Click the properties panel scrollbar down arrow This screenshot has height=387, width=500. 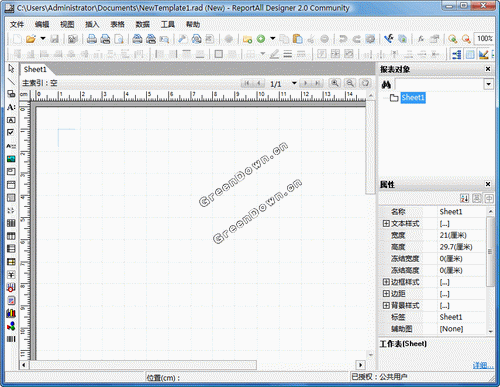[490, 331]
